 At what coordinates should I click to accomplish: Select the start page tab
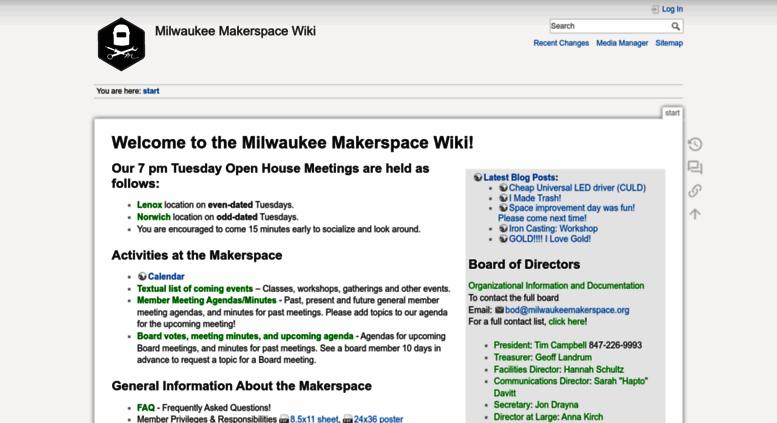tap(672, 113)
